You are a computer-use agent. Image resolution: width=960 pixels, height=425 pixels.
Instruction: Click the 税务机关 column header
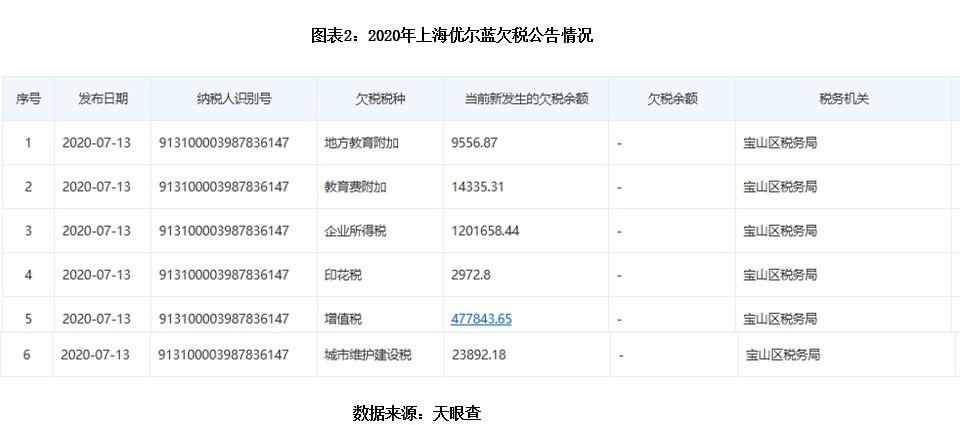[843, 99]
